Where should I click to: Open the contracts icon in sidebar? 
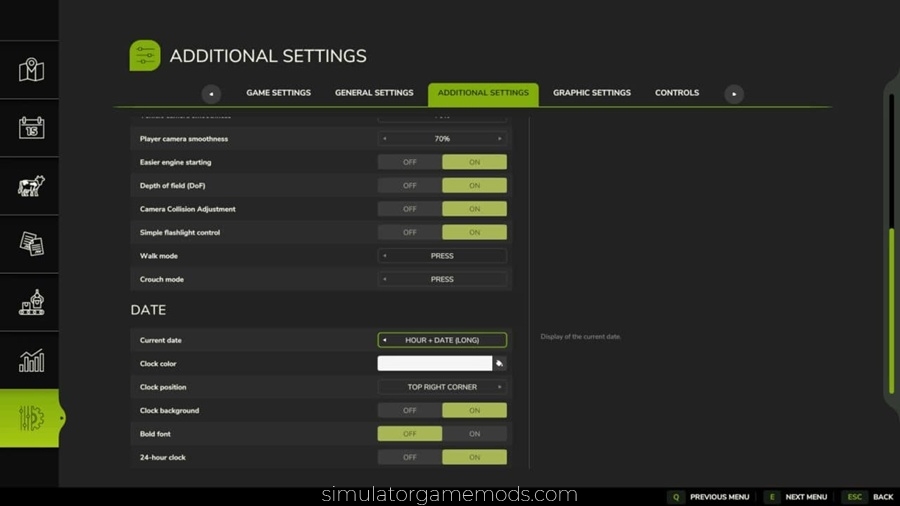coord(31,244)
